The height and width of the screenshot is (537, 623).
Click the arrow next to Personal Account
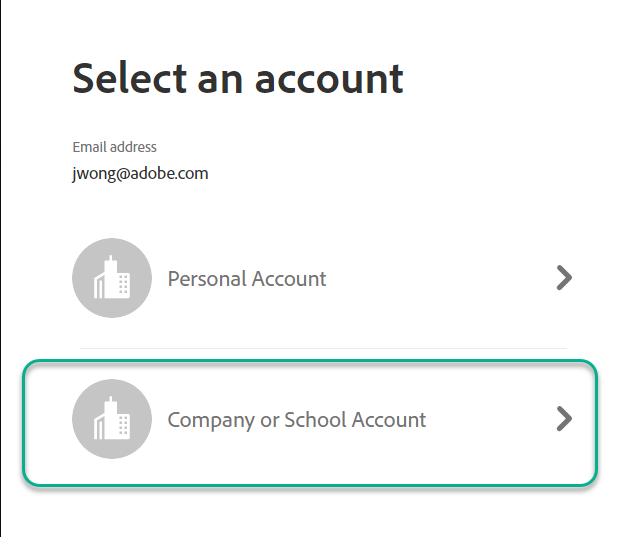coord(564,278)
